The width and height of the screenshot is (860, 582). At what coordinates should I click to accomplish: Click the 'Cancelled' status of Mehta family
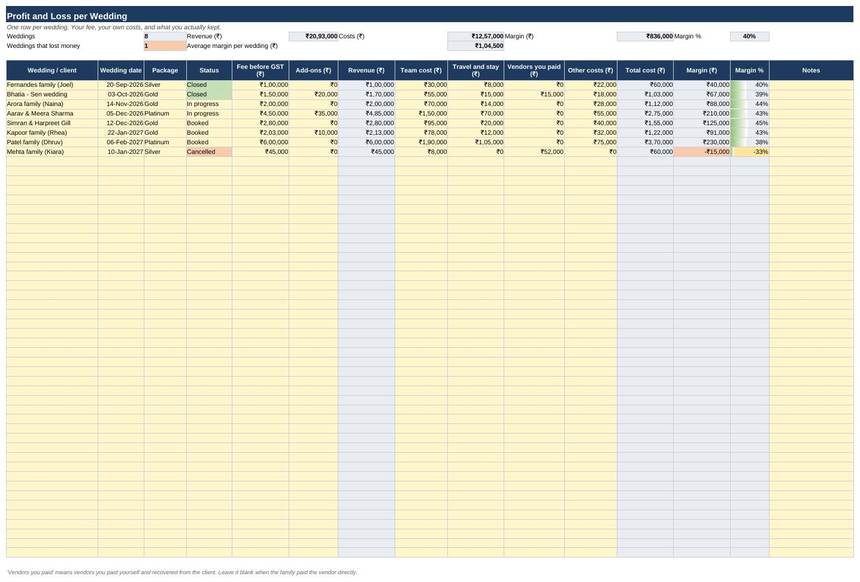(x=209, y=151)
